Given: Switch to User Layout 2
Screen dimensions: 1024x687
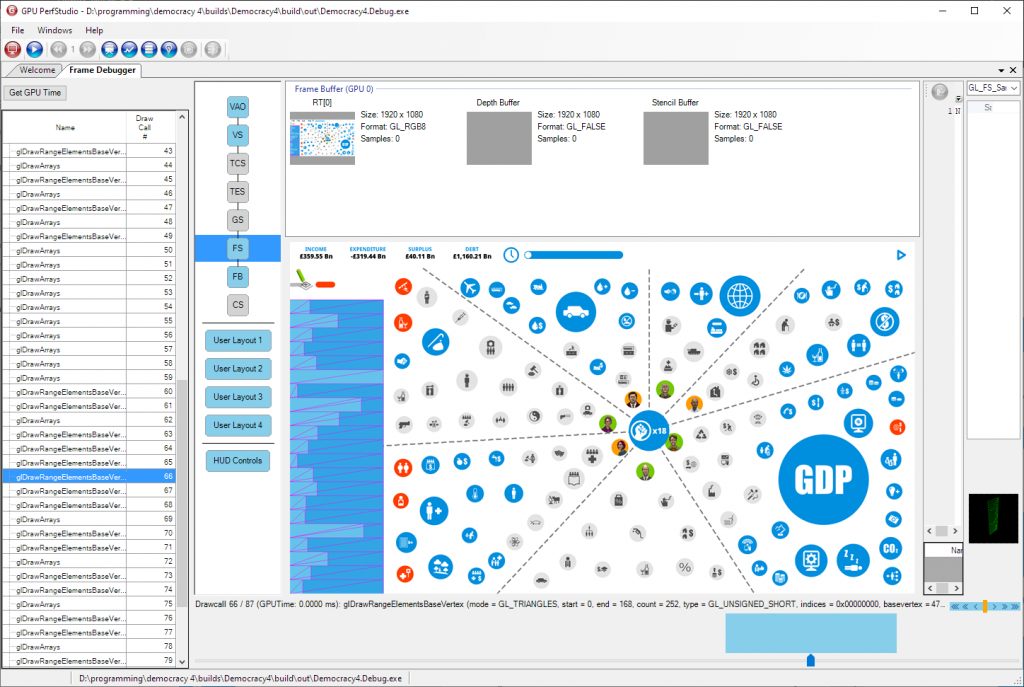Looking at the screenshot, I should 238,368.
